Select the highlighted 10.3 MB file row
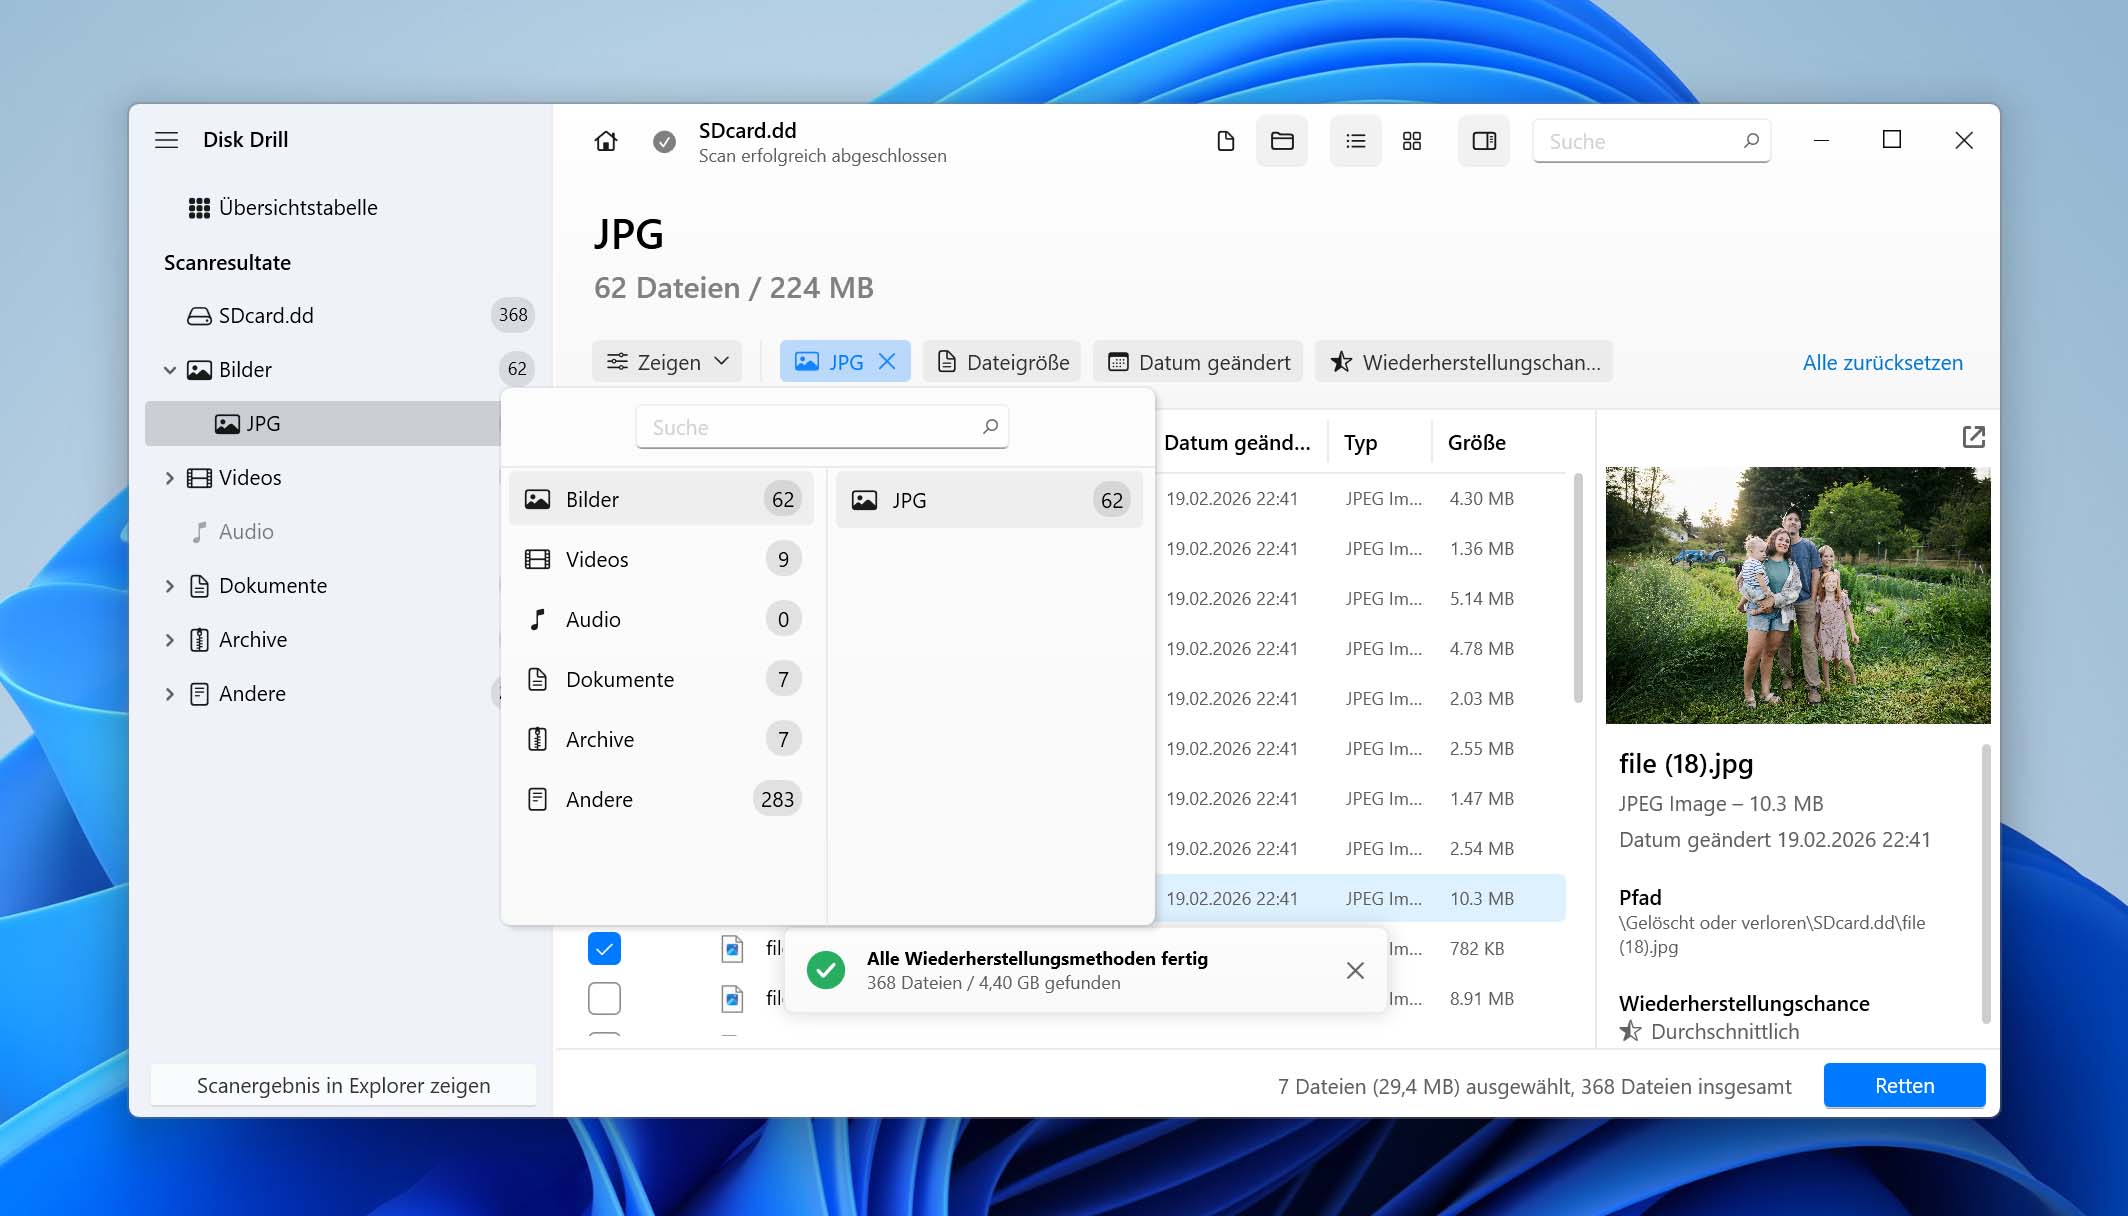 [1360, 898]
